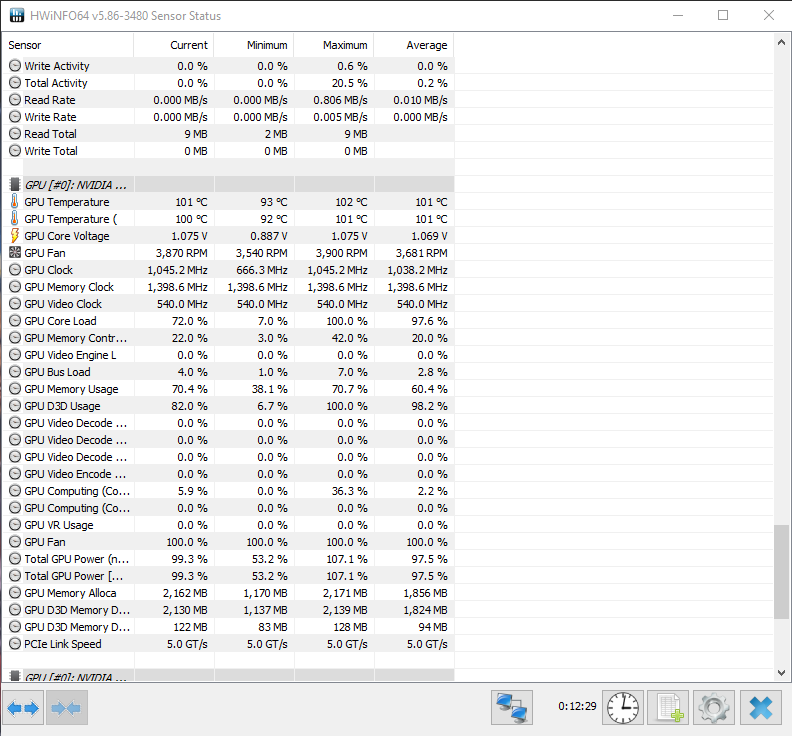Click the fan icon next to GPU Fan RPM
This screenshot has height=736, width=792.
[x=15, y=253]
